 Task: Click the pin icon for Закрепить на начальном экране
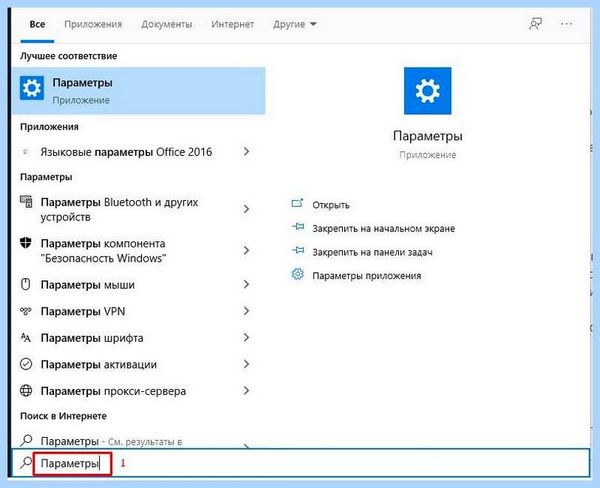point(298,227)
